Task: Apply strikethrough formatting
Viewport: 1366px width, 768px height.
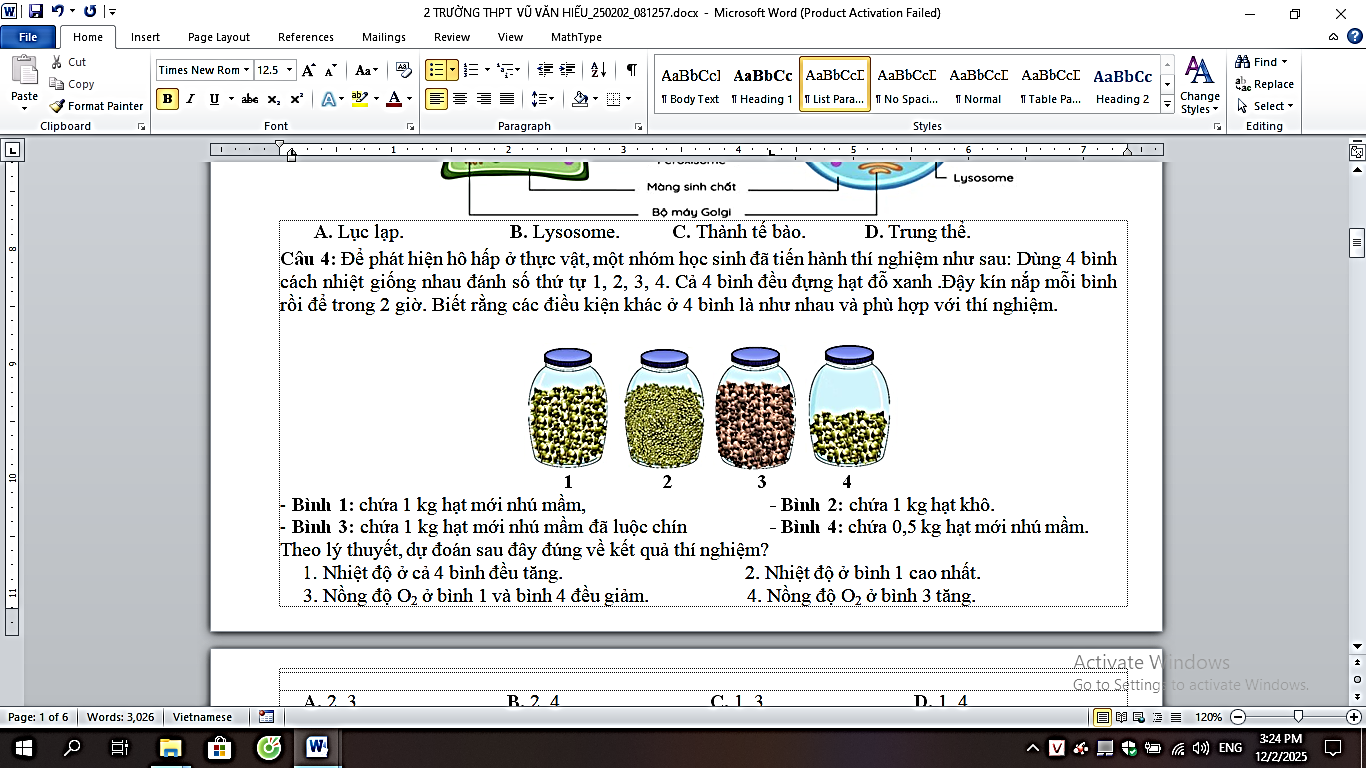Action: click(x=249, y=99)
